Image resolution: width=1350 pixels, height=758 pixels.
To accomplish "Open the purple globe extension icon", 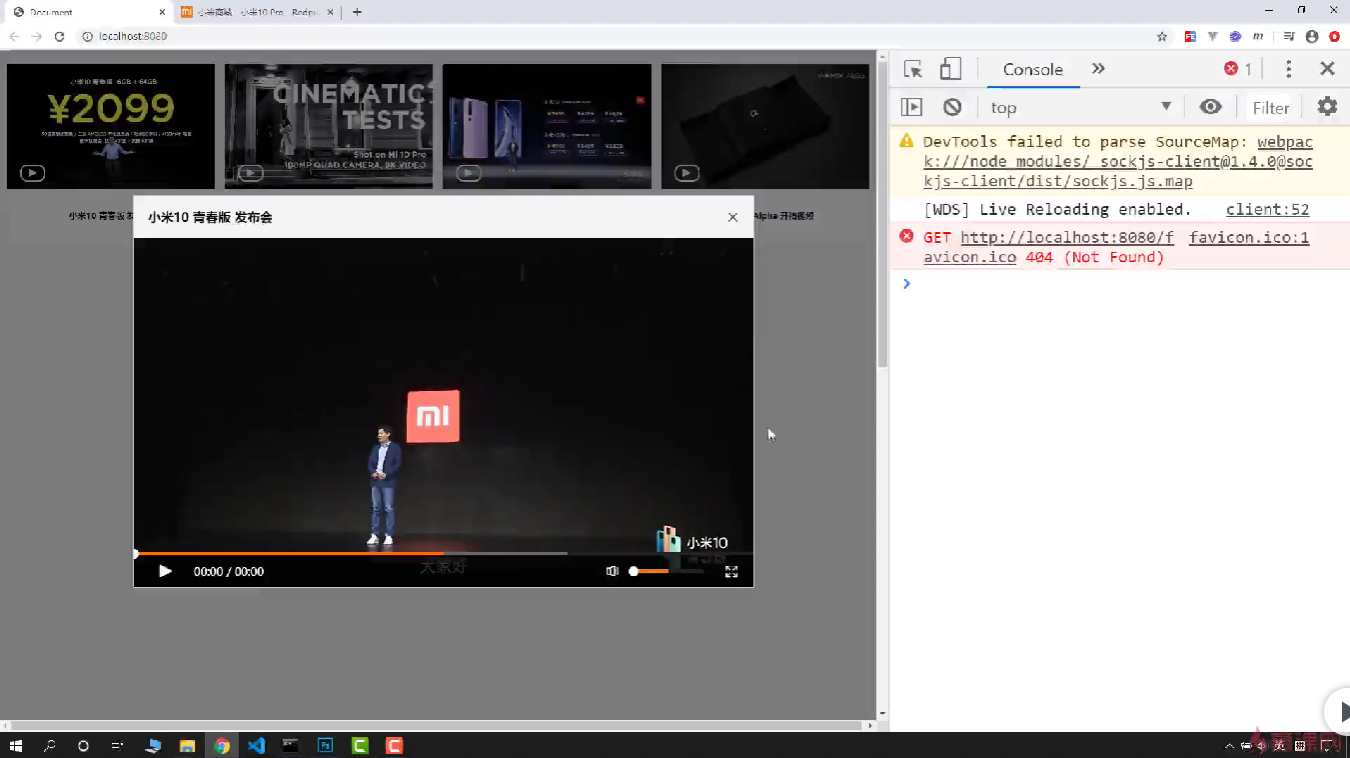I will point(1235,36).
